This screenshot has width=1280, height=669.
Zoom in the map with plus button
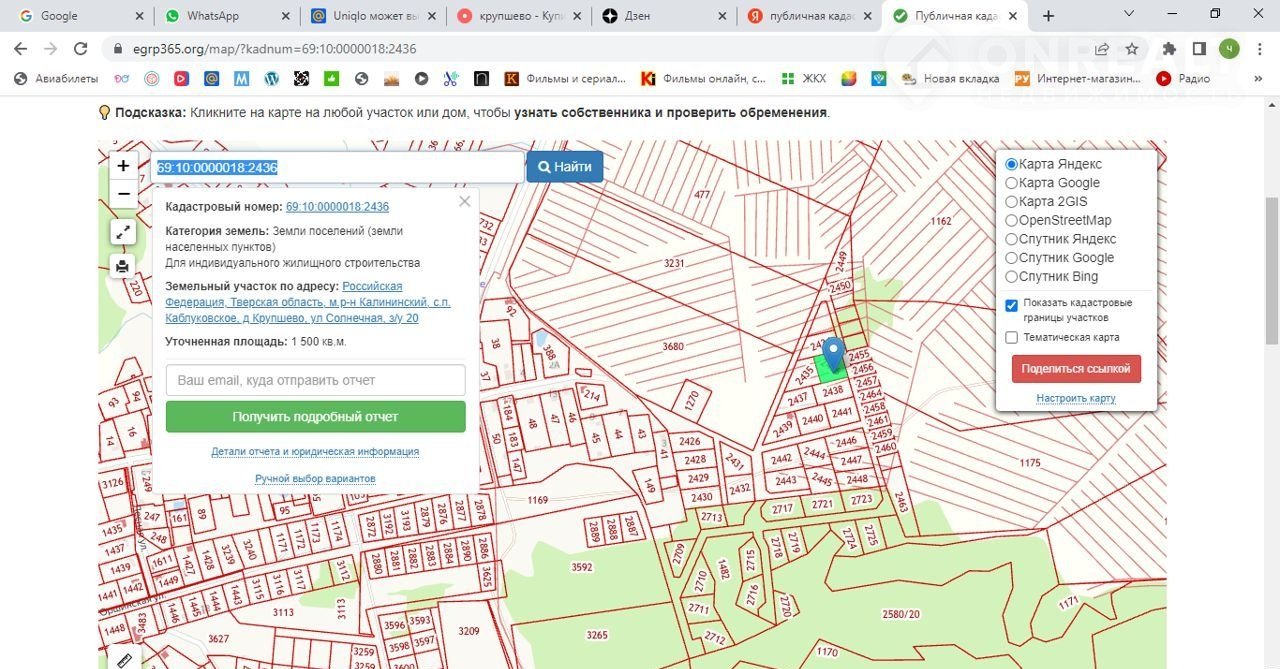coord(123,166)
